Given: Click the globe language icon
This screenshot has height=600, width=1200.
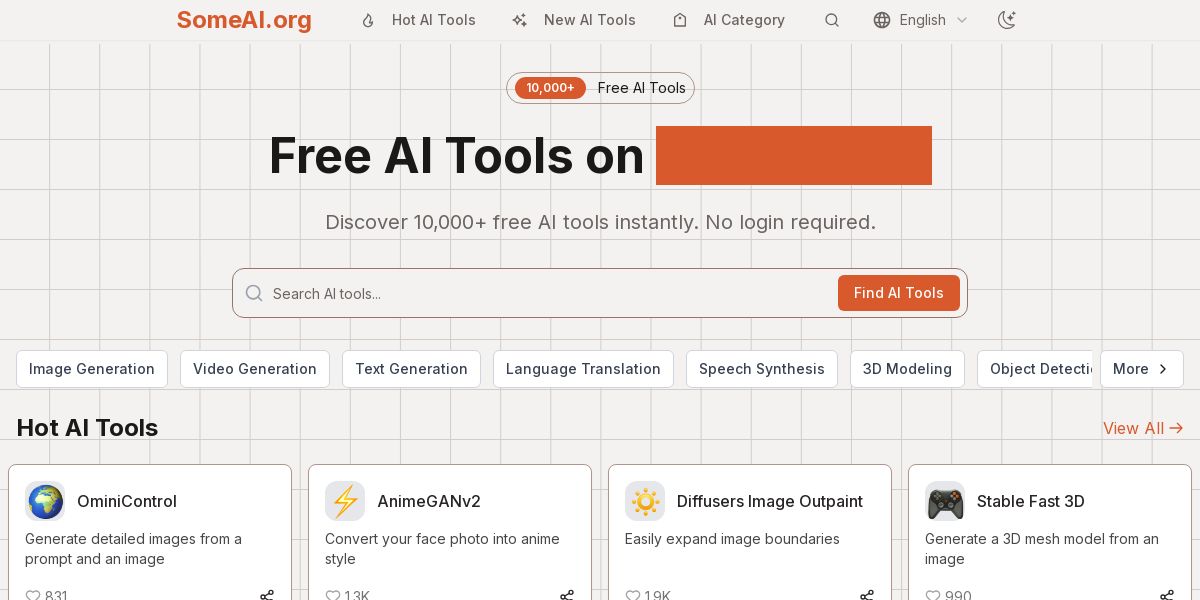Looking at the screenshot, I should point(882,20).
